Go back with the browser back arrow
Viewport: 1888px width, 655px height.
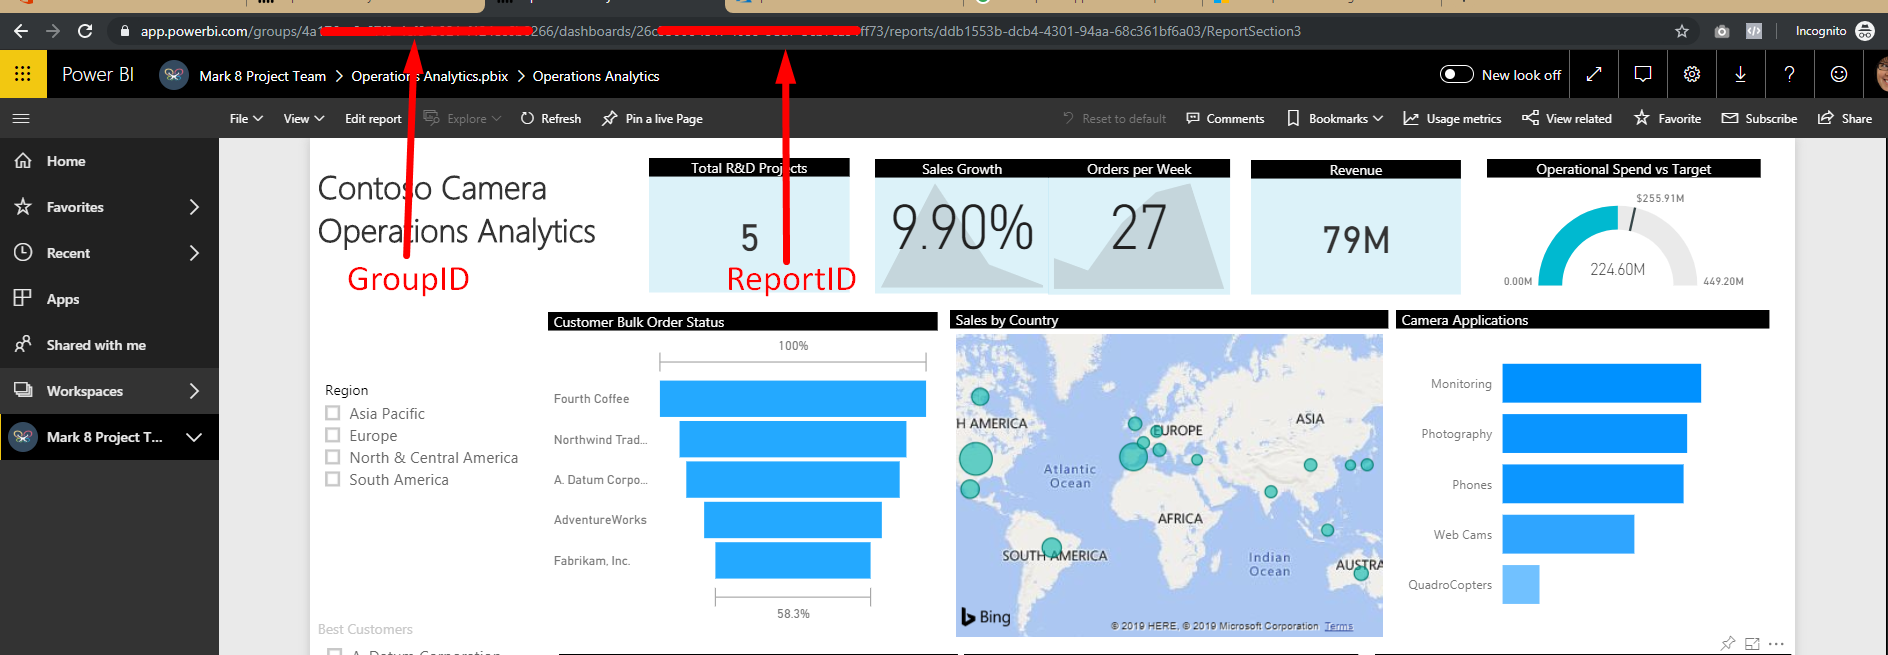tap(21, 31)
